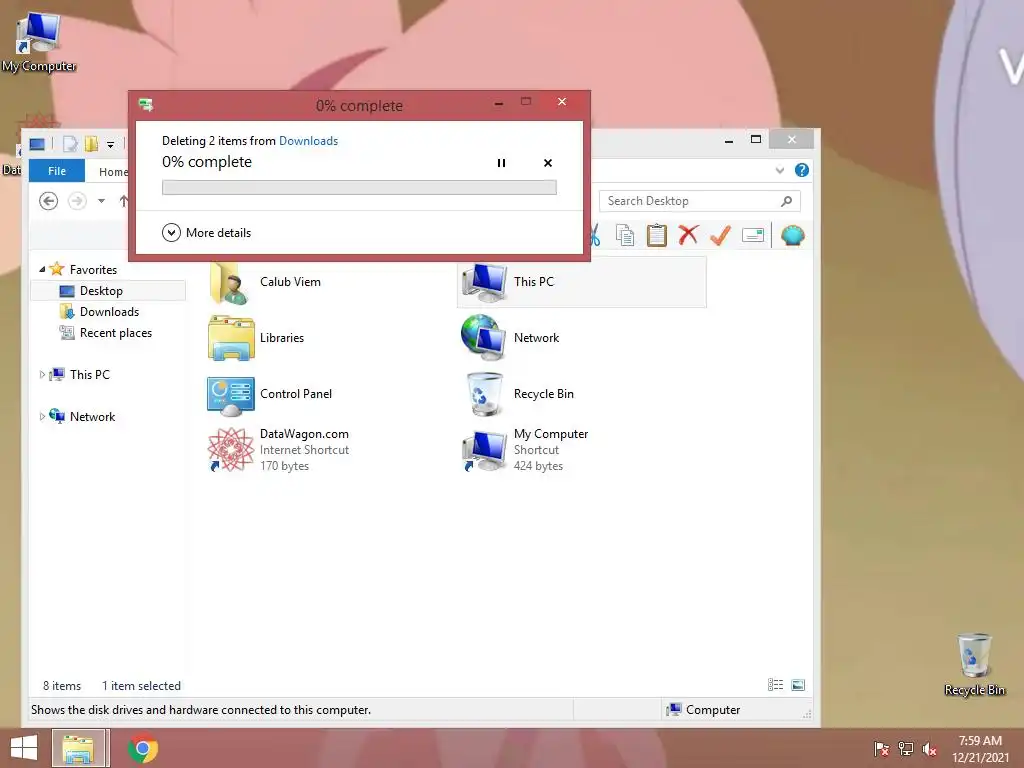Click the File Explorer taskbar button
This screenshot has height=768, width=1024.
78,748
